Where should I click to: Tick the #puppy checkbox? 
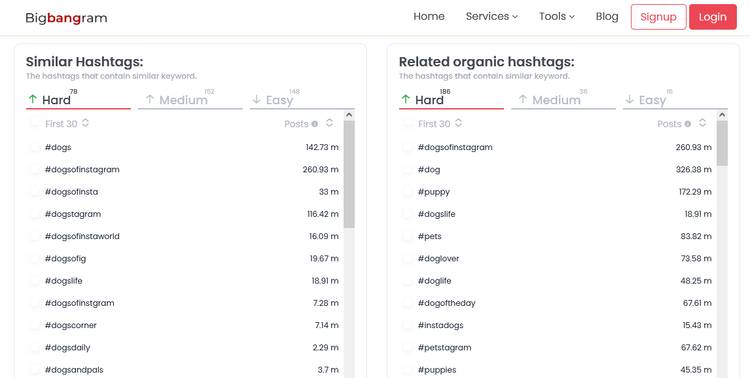click(408, 191)
